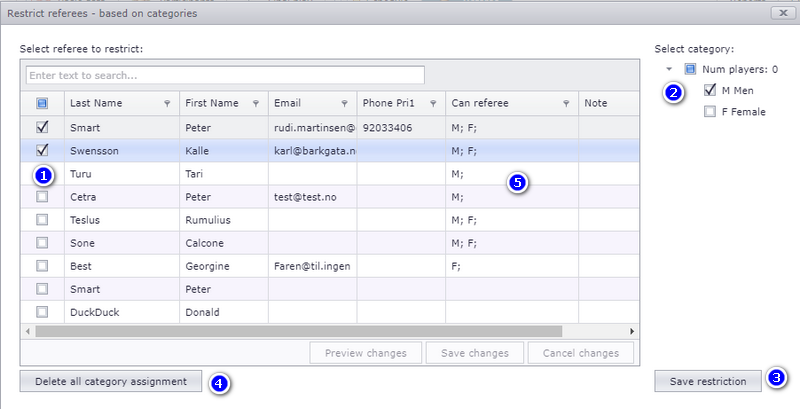The image size is (800, 409).
Task: Close the Restrict referees dialog
Action: click(783, 13)
